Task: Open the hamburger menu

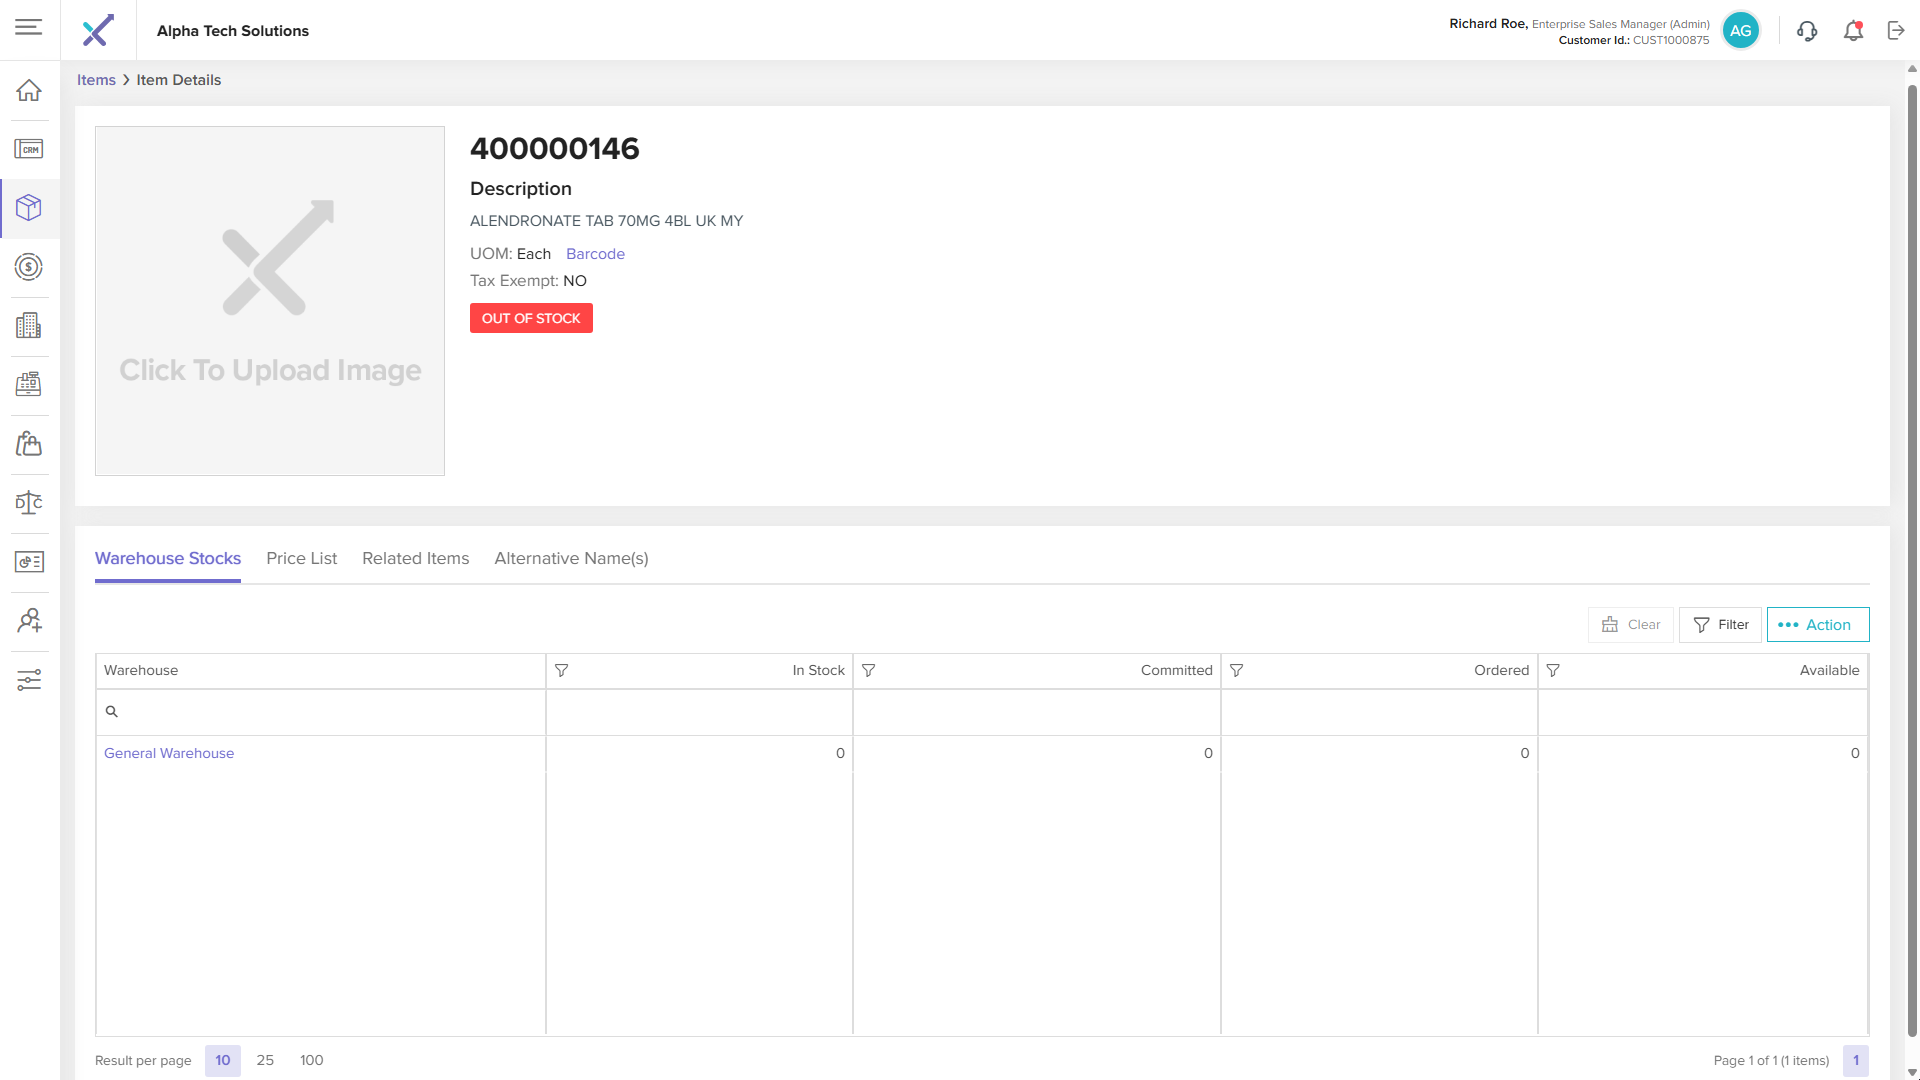Action: [29, 27]
